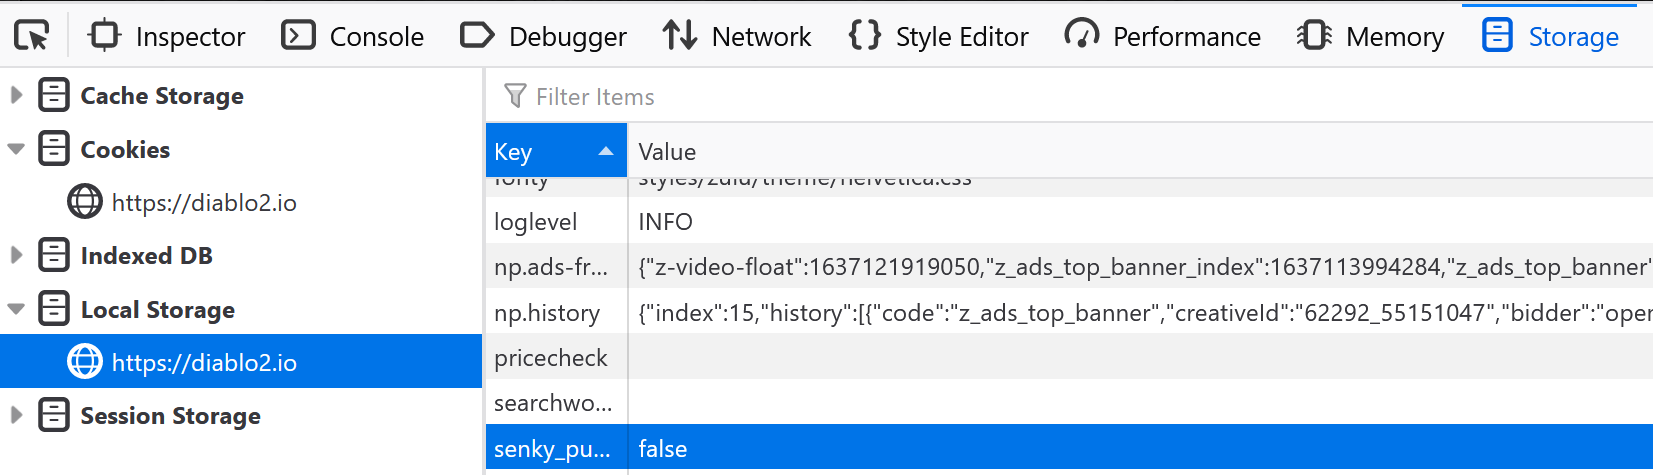This screenshot has height=475, width=1653.
Task: Select diablo2.io under Cookies
Action: click(203, 203)
